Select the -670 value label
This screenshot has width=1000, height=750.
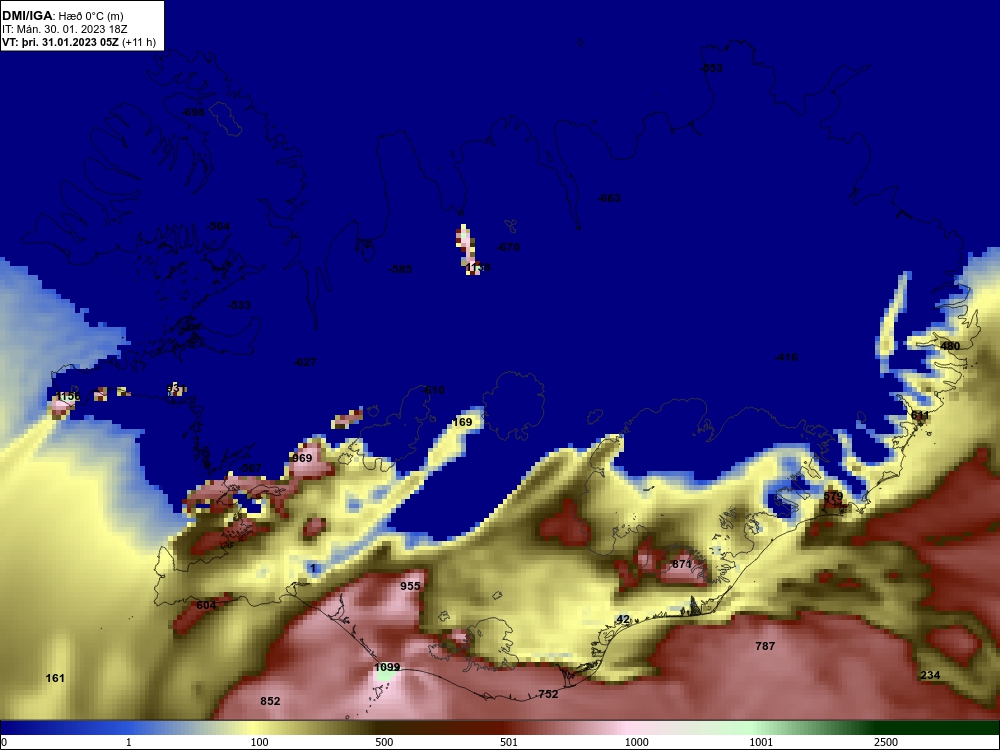(x=508, y=247)
